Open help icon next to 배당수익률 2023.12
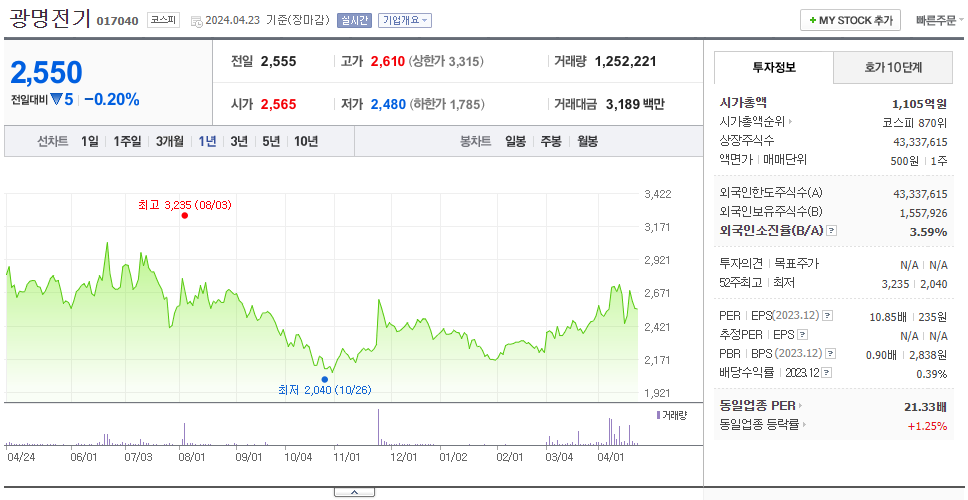This screenshot has height=500, width=968. pos(827,373)
